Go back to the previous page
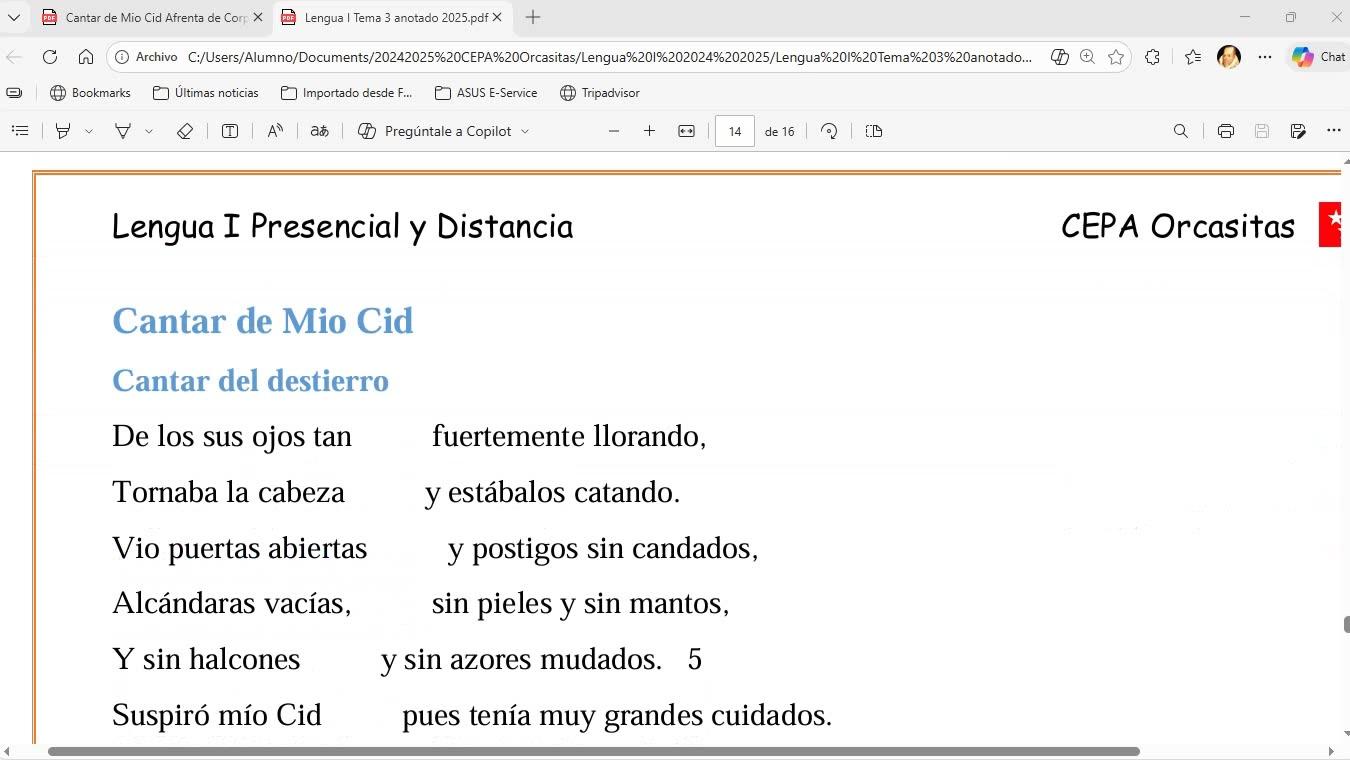Image resolution: width=1350 pixels, height=760 pixels. point(14,57)
